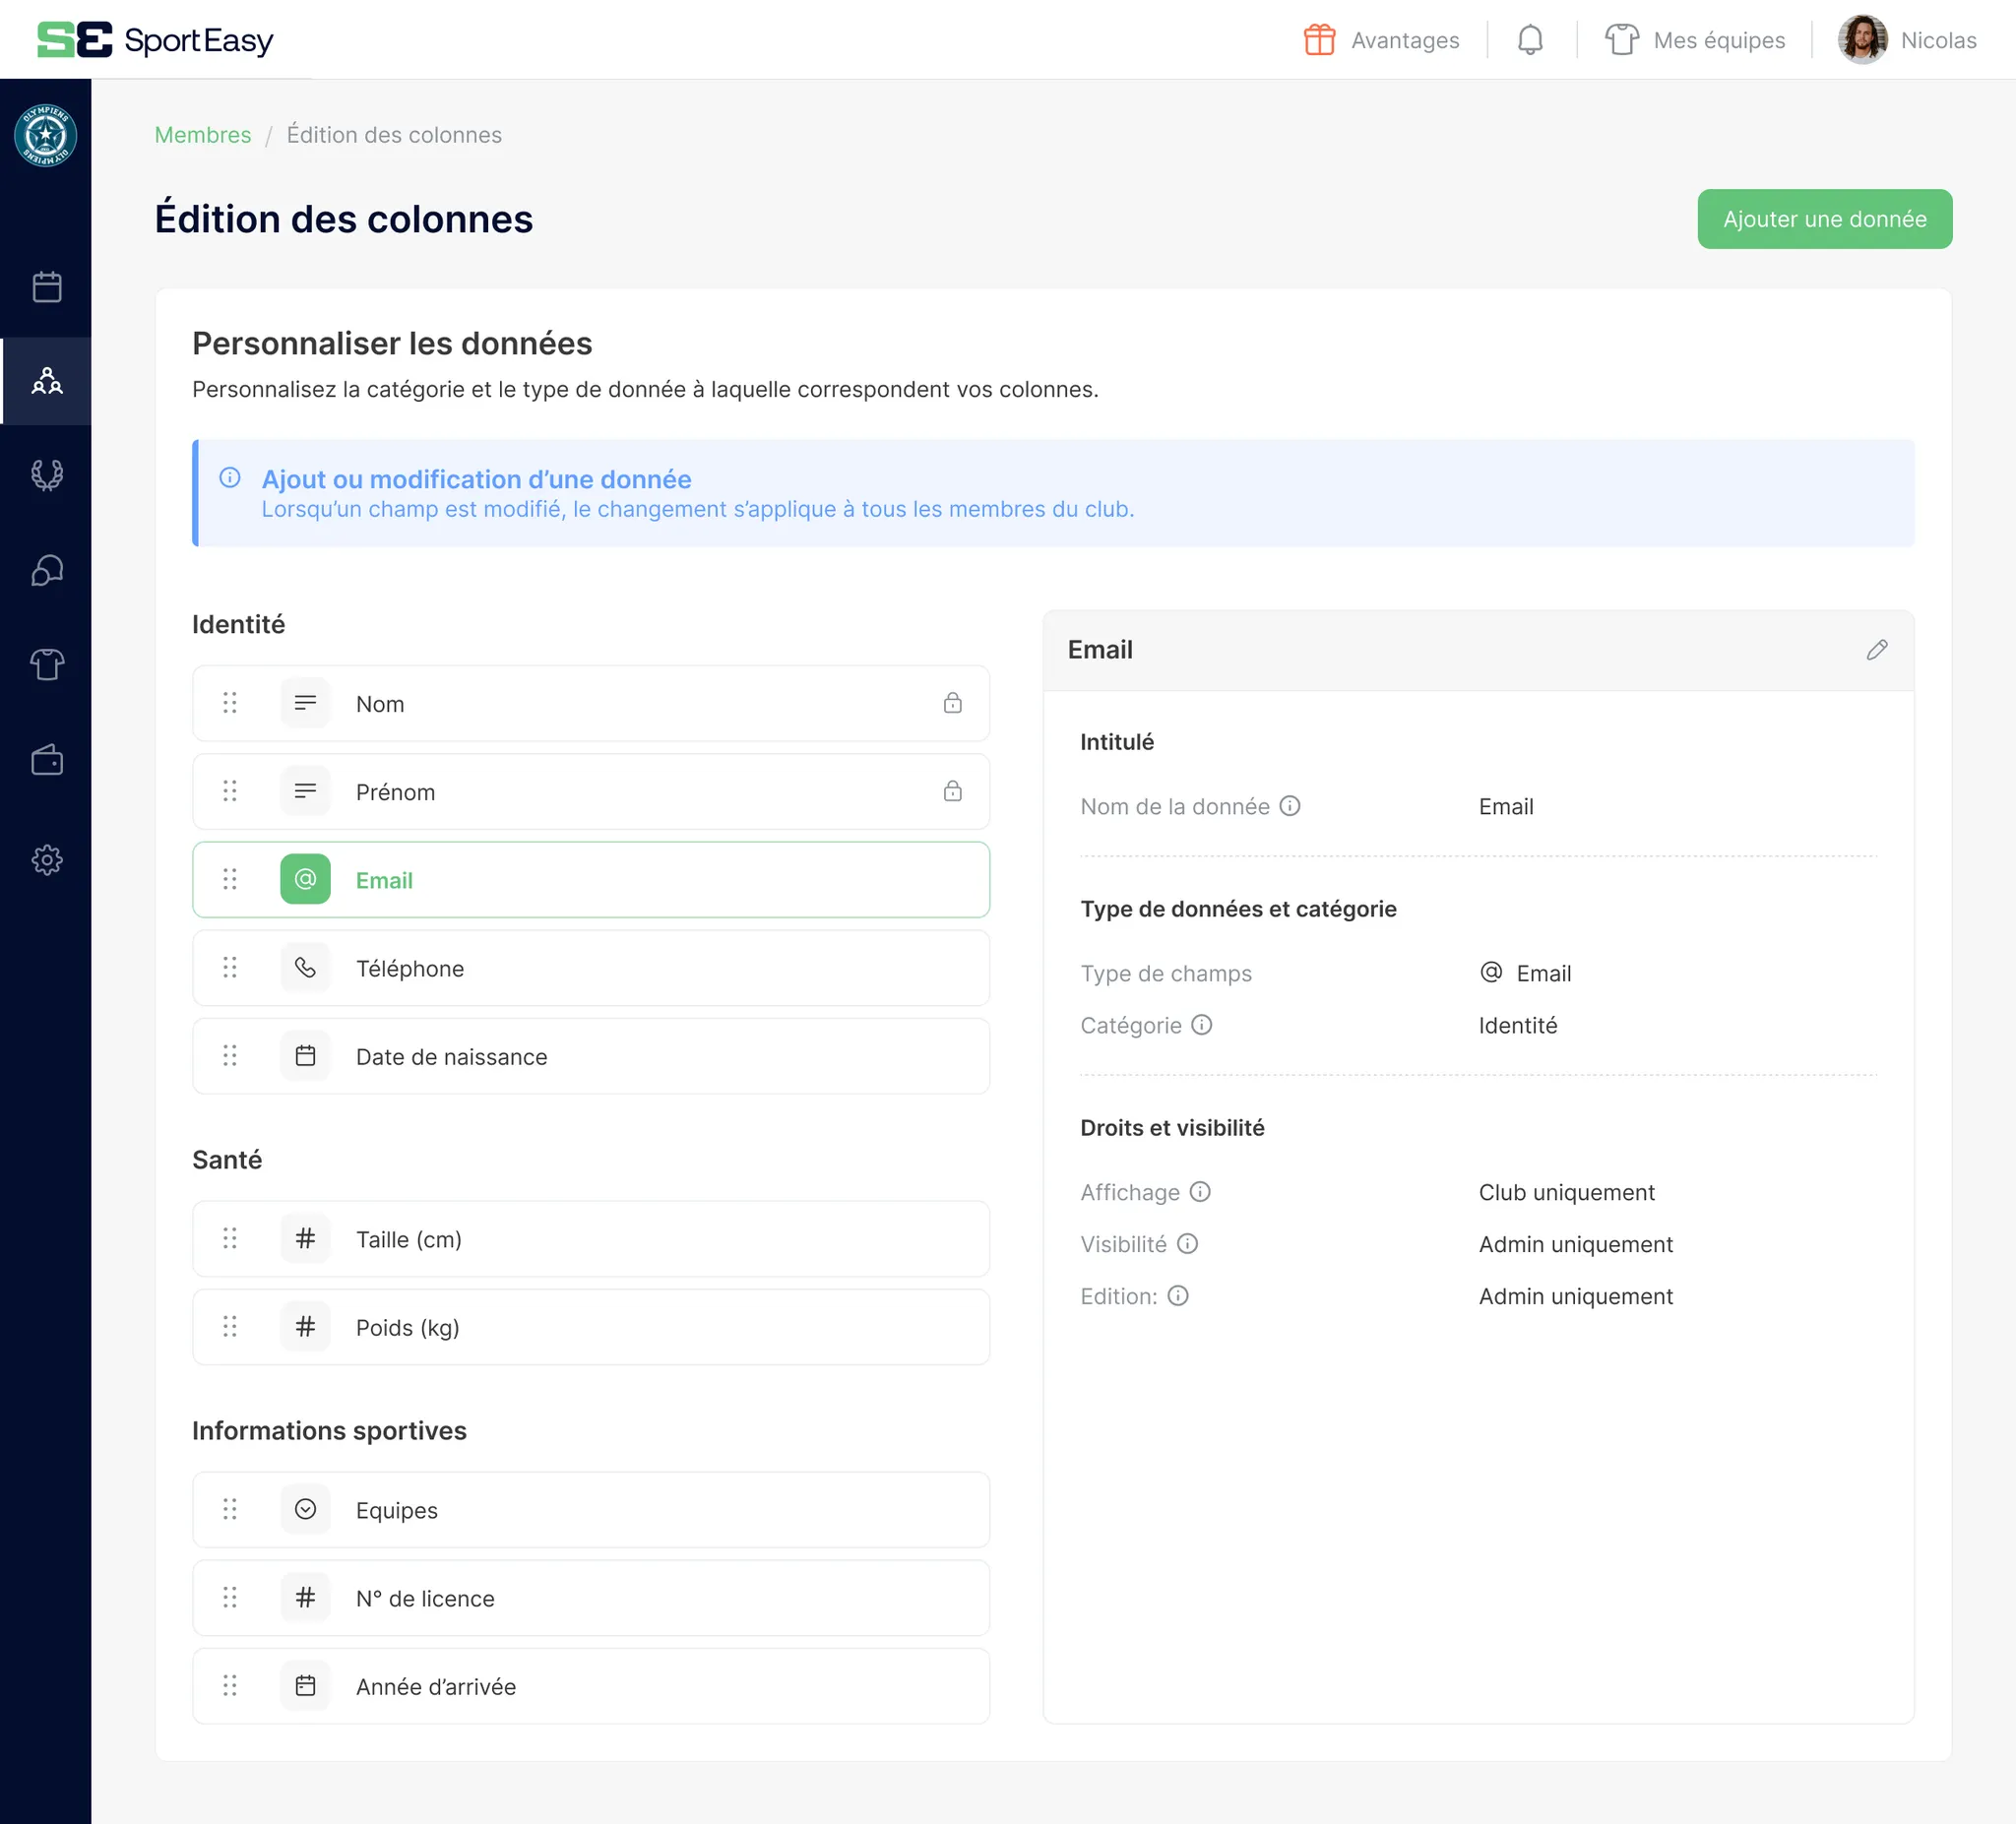
Task: Click info icon next to Affichage
Action: 1199,1192
